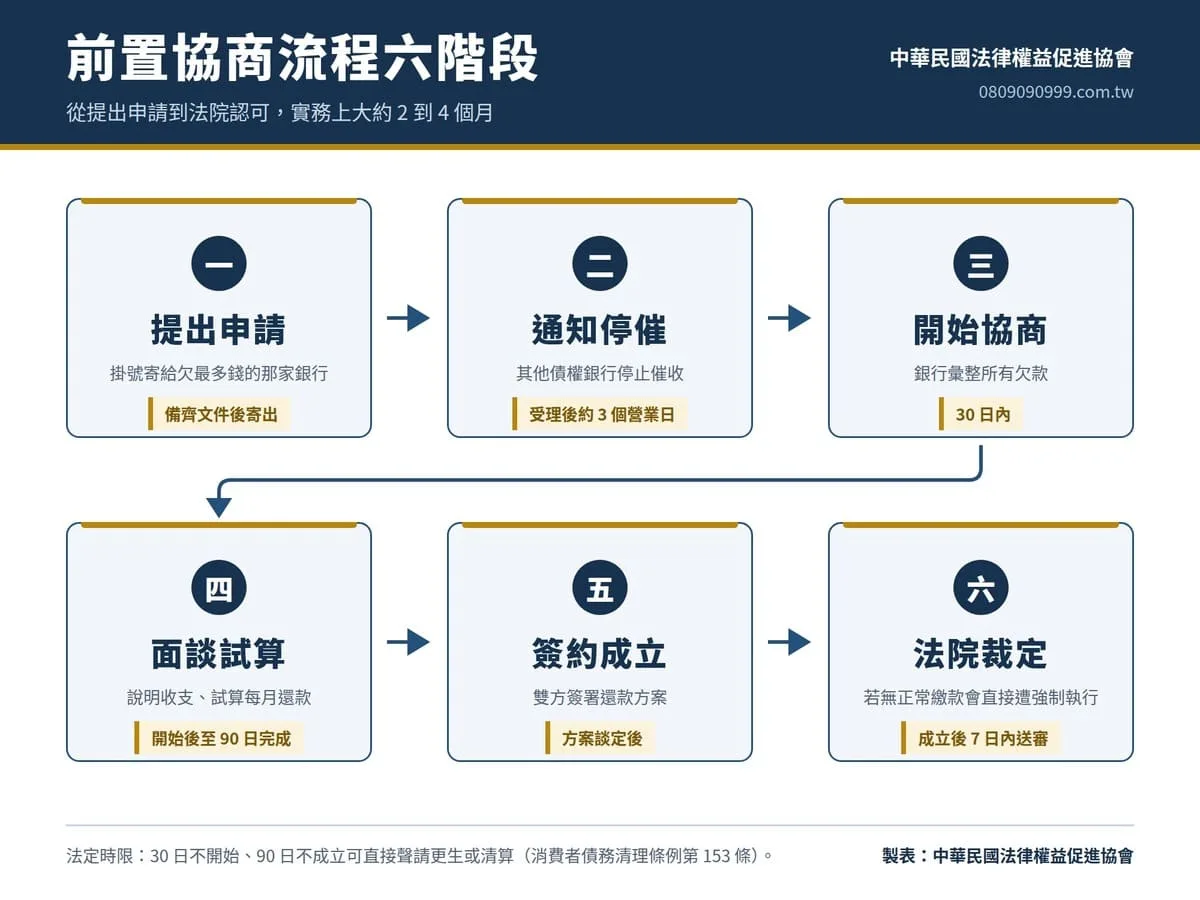Viewport: 1200px width, 900px height.
Task: Click the text 其他債權銀行停止催收
Action: (600, 373)
